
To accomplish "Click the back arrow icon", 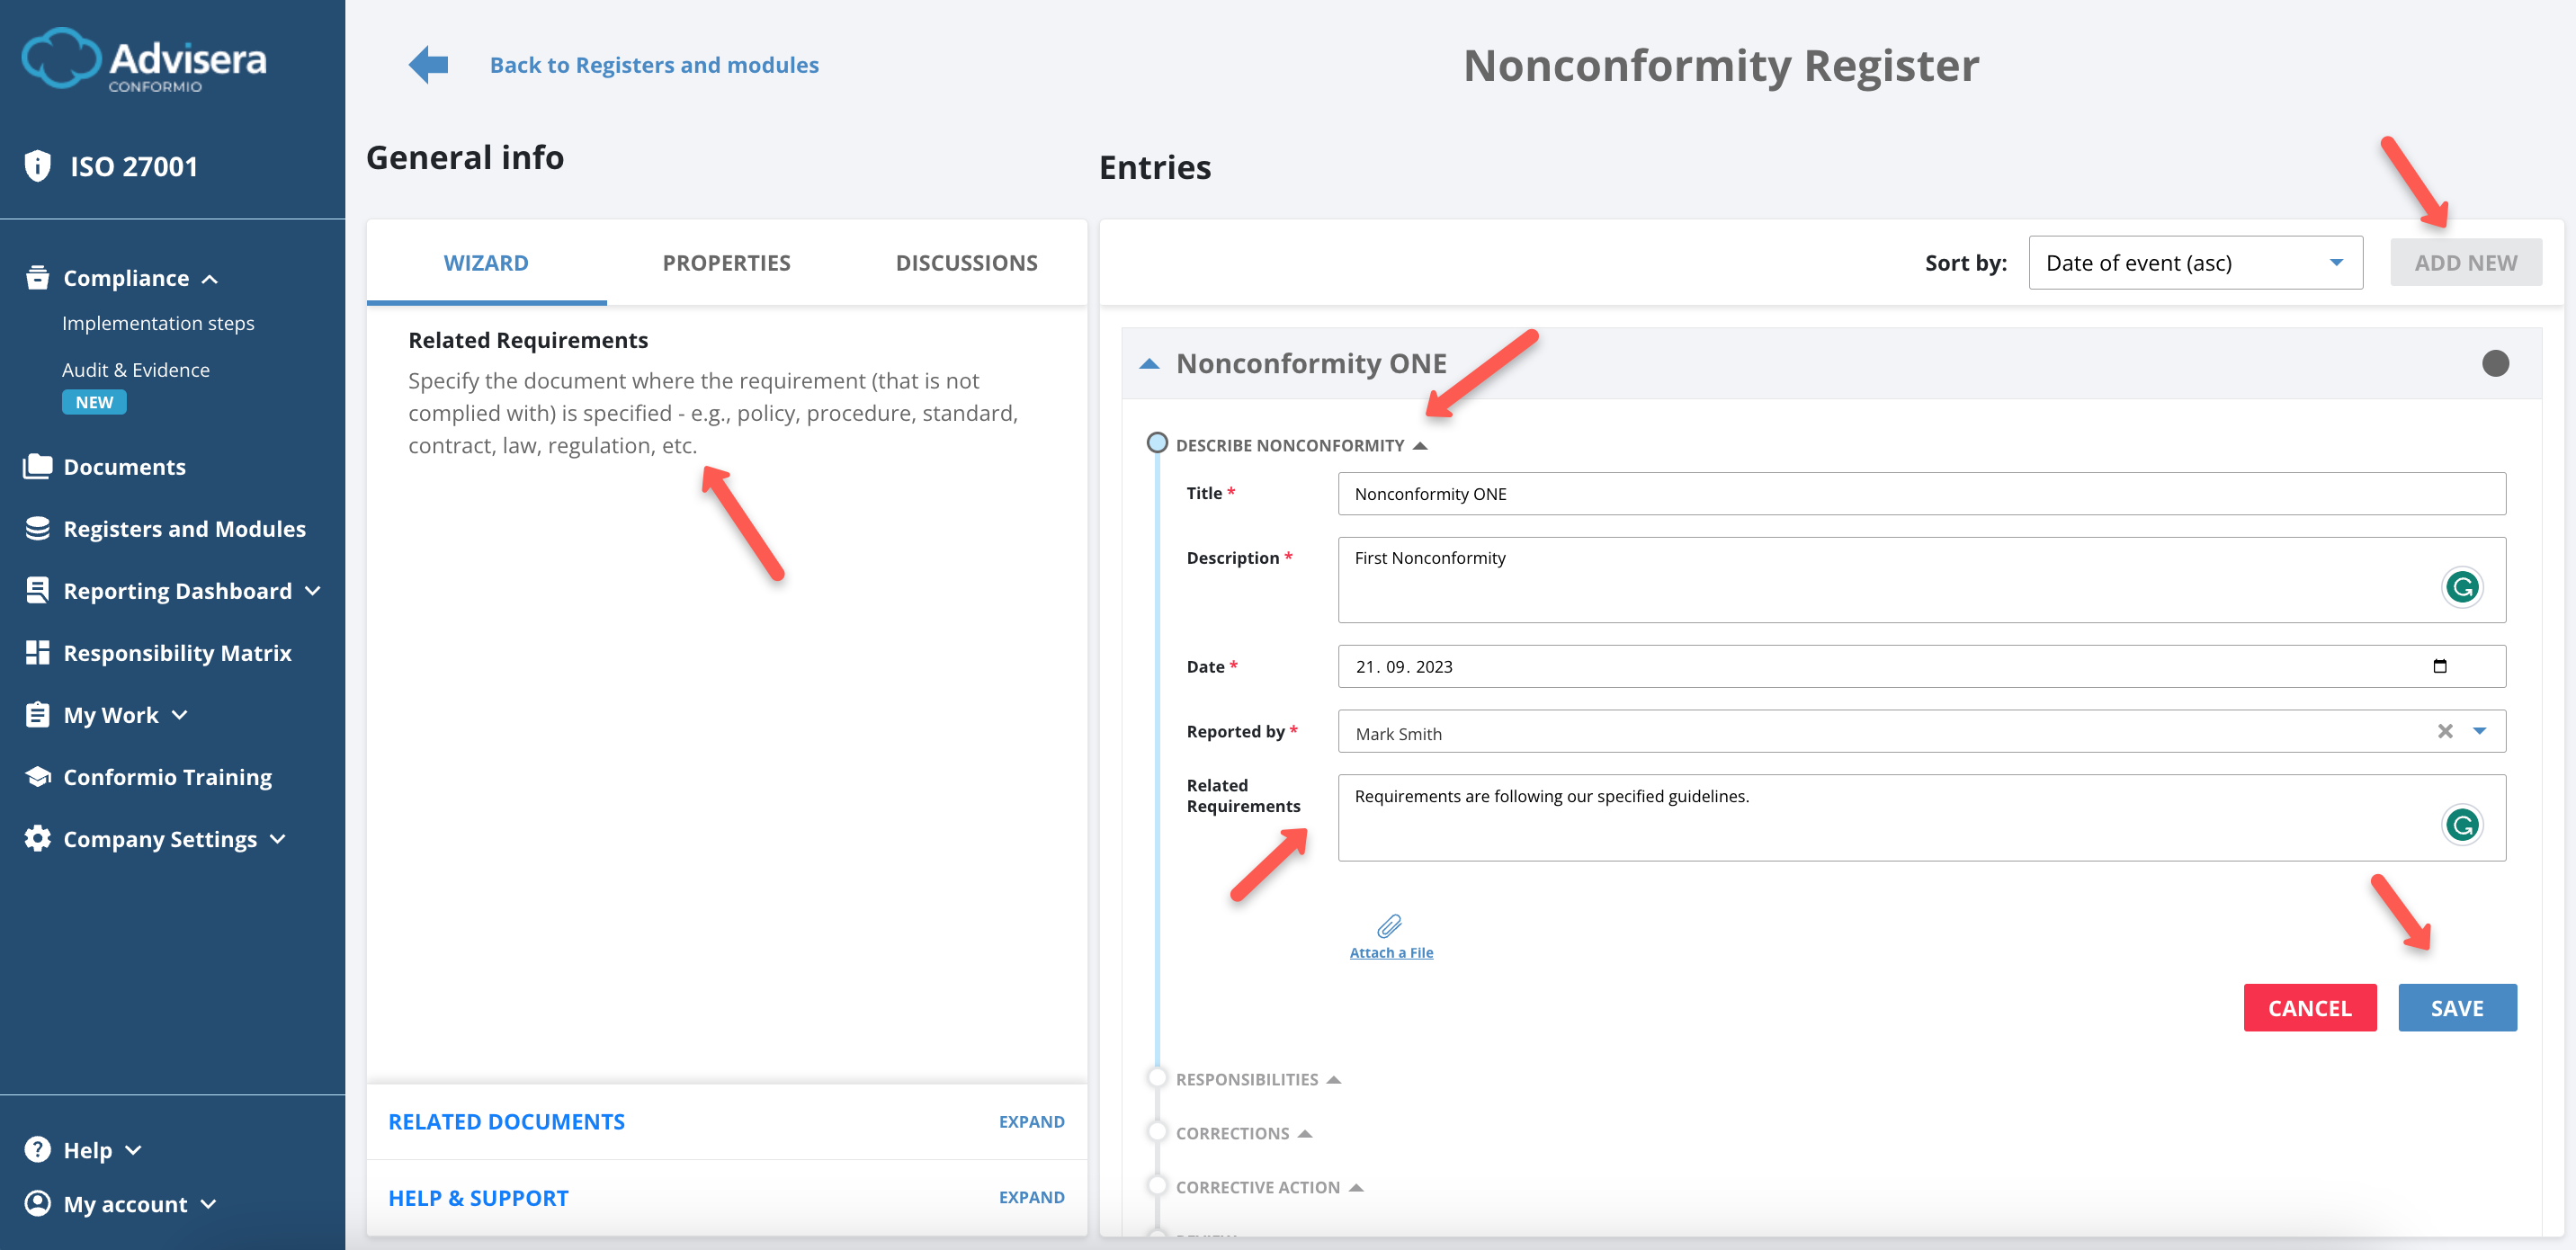I will pyautogui.click(x=427, y=63).
